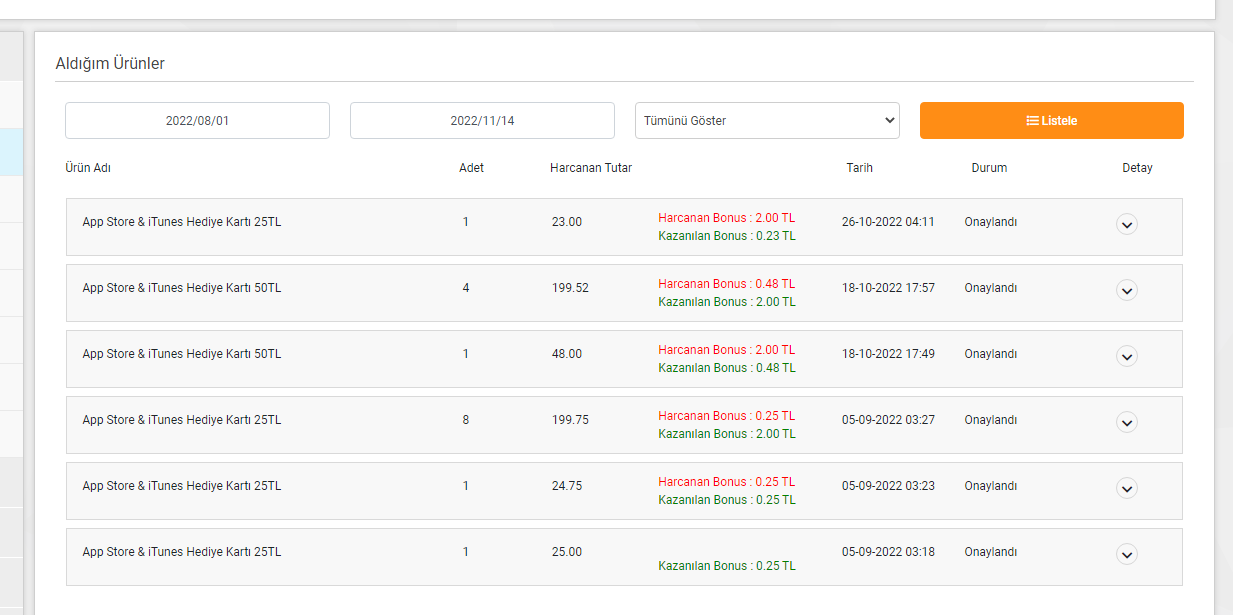Viewport: 1233px width, 615px height.
Task: Click the spent amount 23.00
Action: coord(566,222)
